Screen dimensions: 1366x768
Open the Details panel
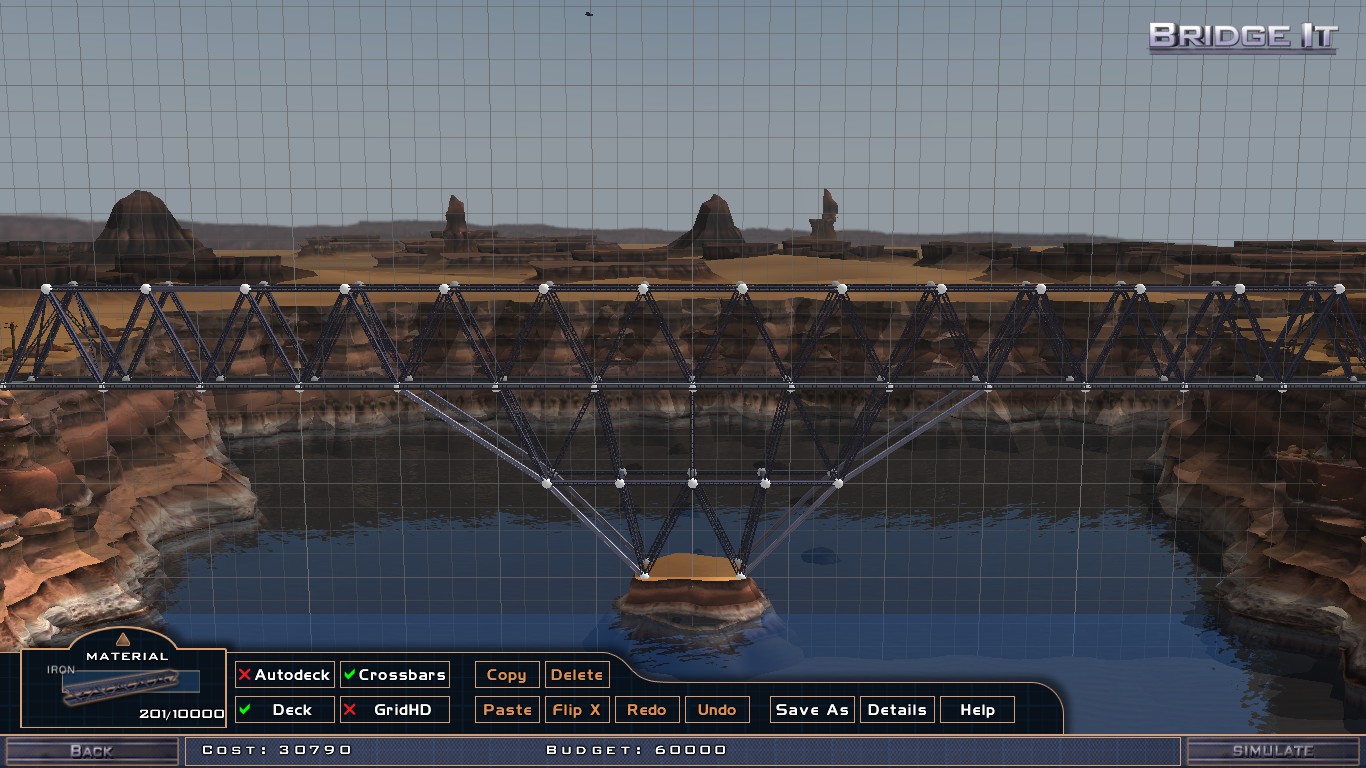897,710
